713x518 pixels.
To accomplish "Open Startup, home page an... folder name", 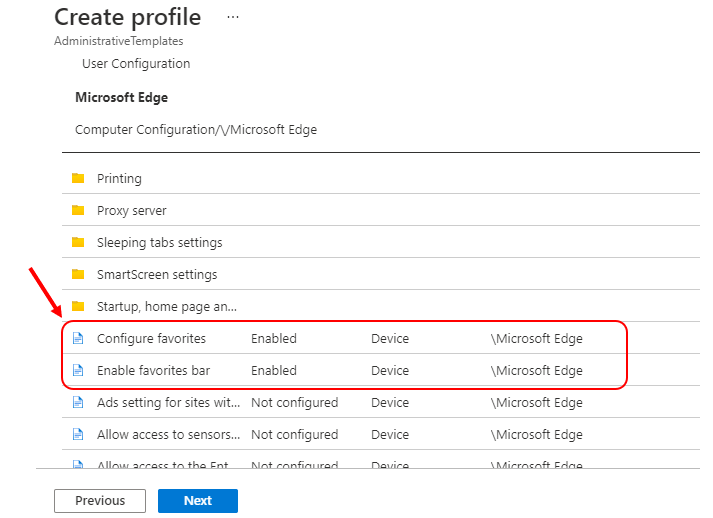I will [x=167, y=307].
